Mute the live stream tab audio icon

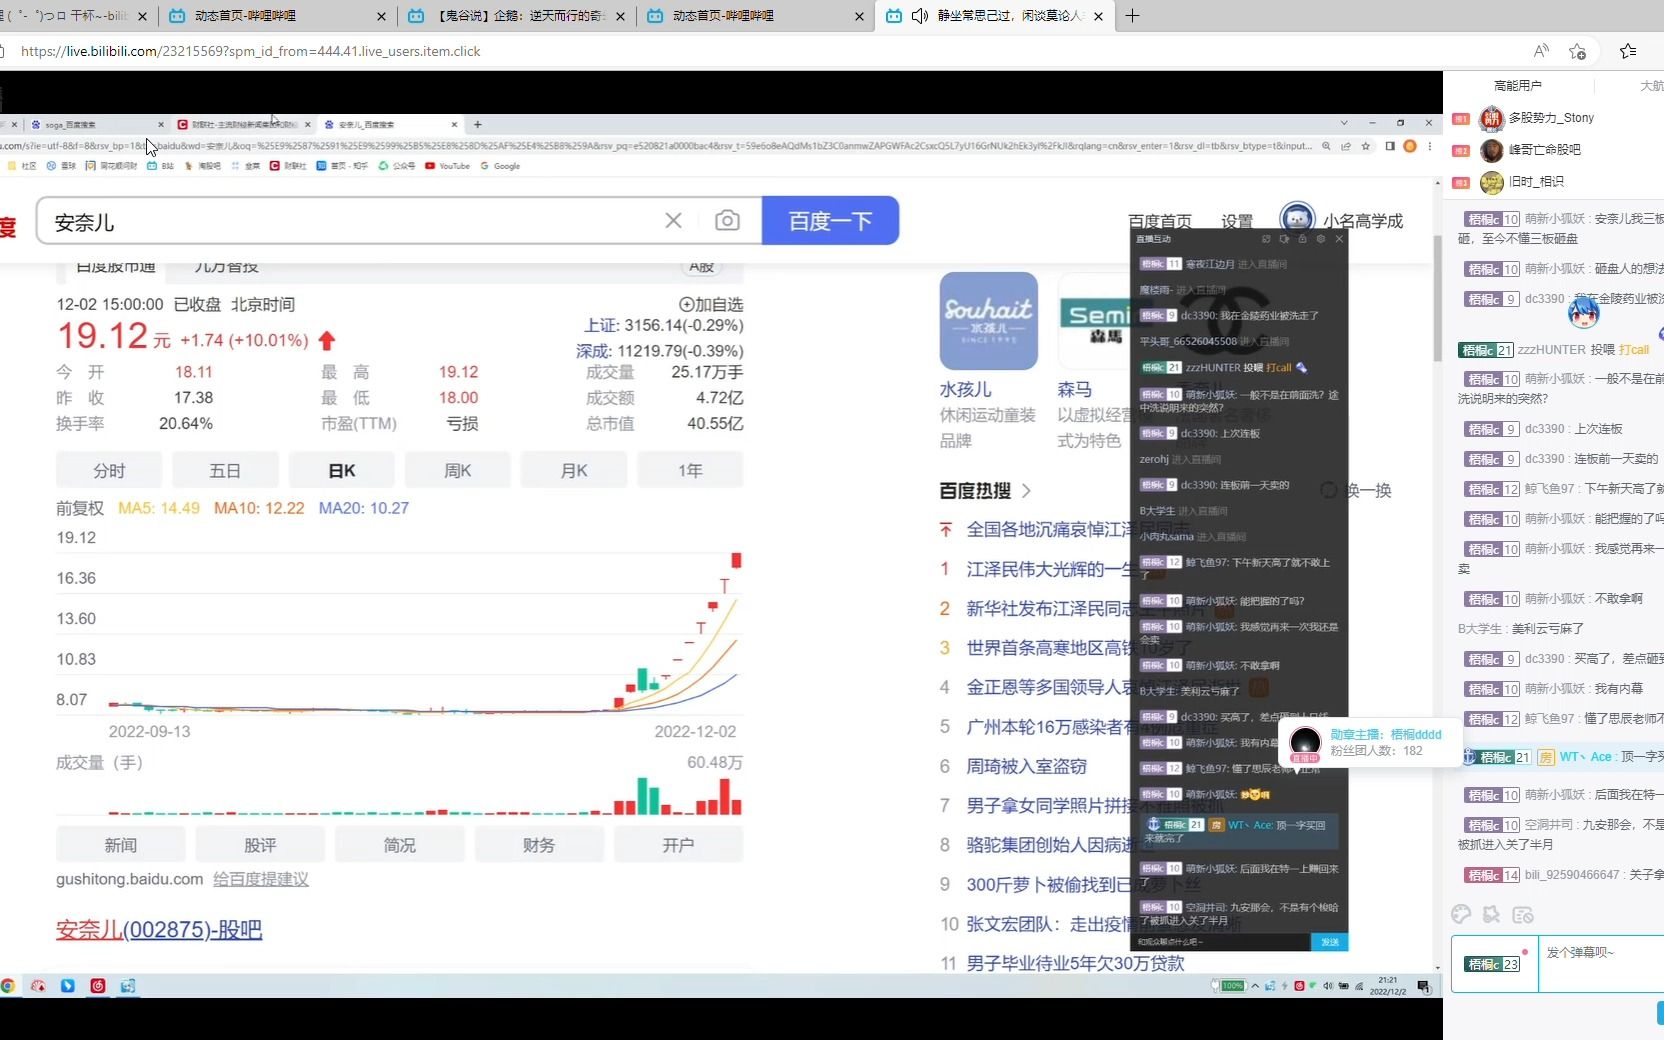(x=920, y=16)
